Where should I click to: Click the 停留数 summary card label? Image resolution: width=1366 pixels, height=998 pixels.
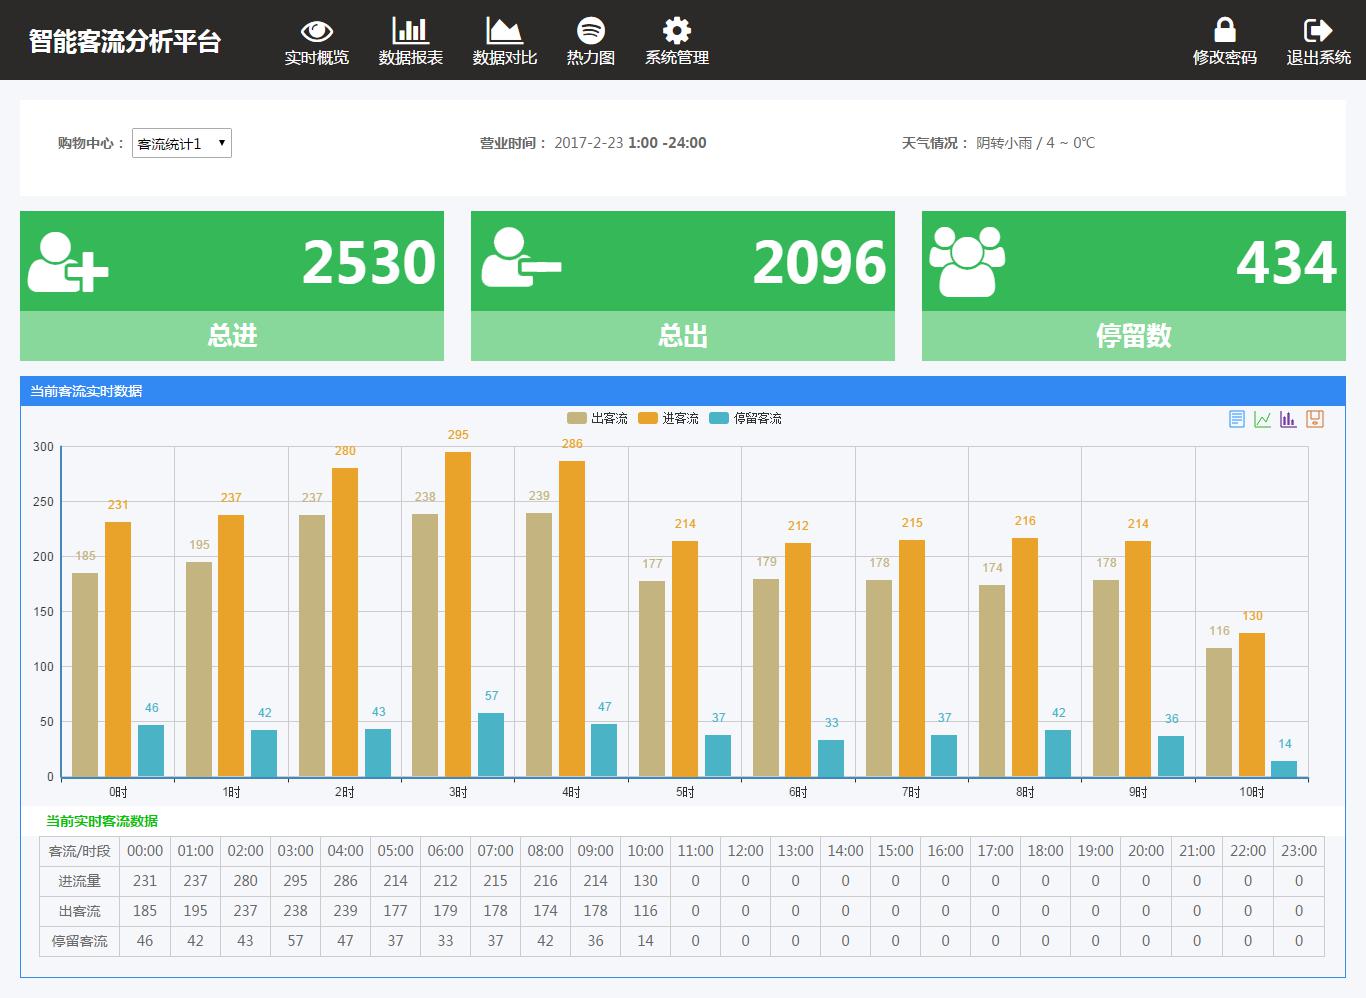pos(1133,336)
